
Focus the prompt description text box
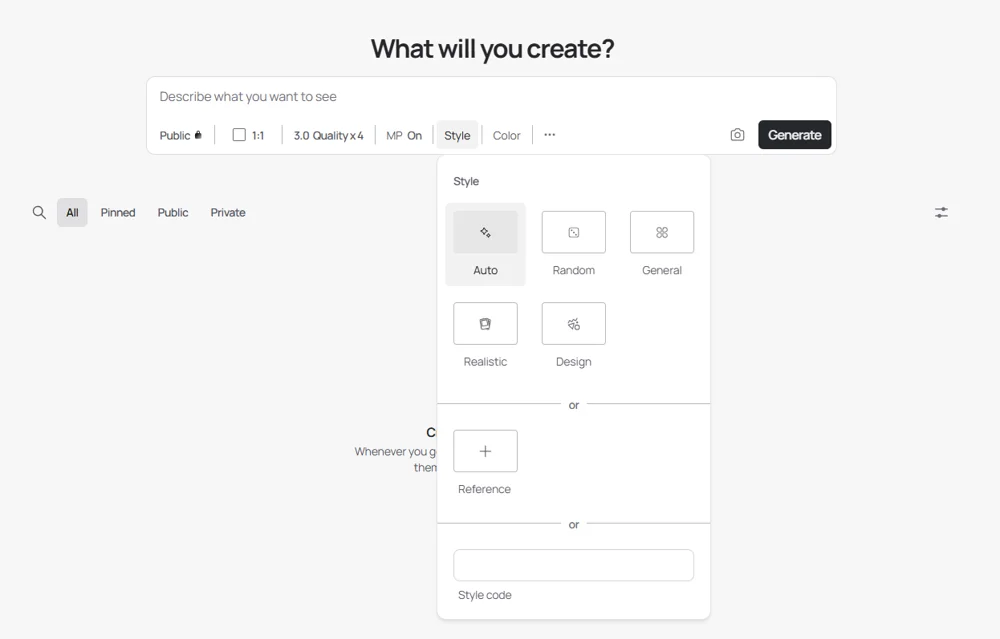[x=491, y=96]
